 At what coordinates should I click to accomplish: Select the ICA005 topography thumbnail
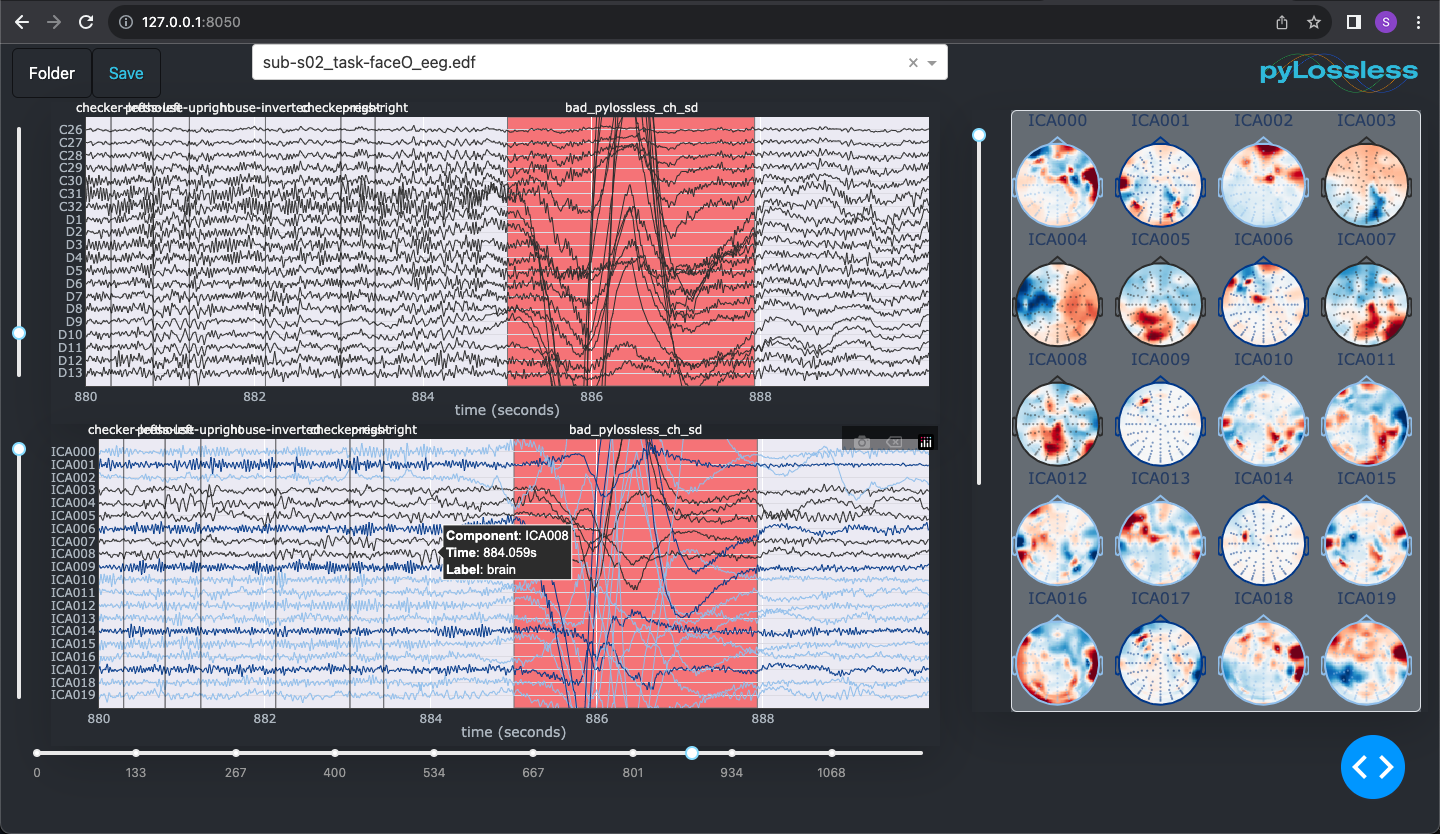click(x=1160, y=304)
